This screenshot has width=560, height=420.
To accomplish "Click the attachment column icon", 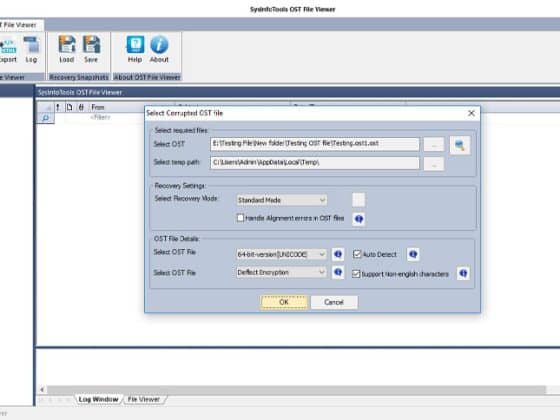I will pyautogui.click(x=81, y=107).
